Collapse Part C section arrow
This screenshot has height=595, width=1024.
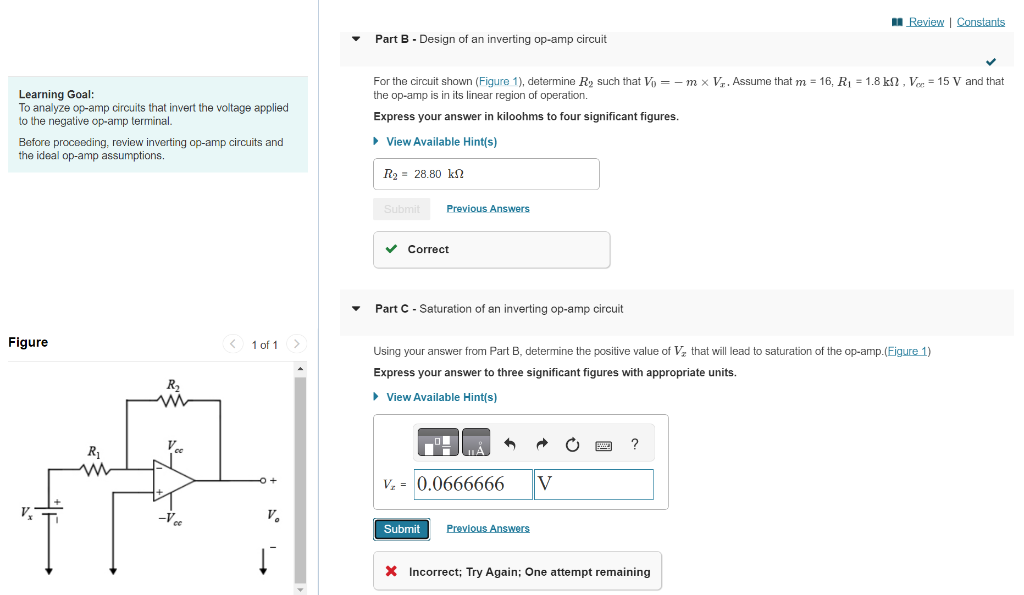tap(355, 309)
